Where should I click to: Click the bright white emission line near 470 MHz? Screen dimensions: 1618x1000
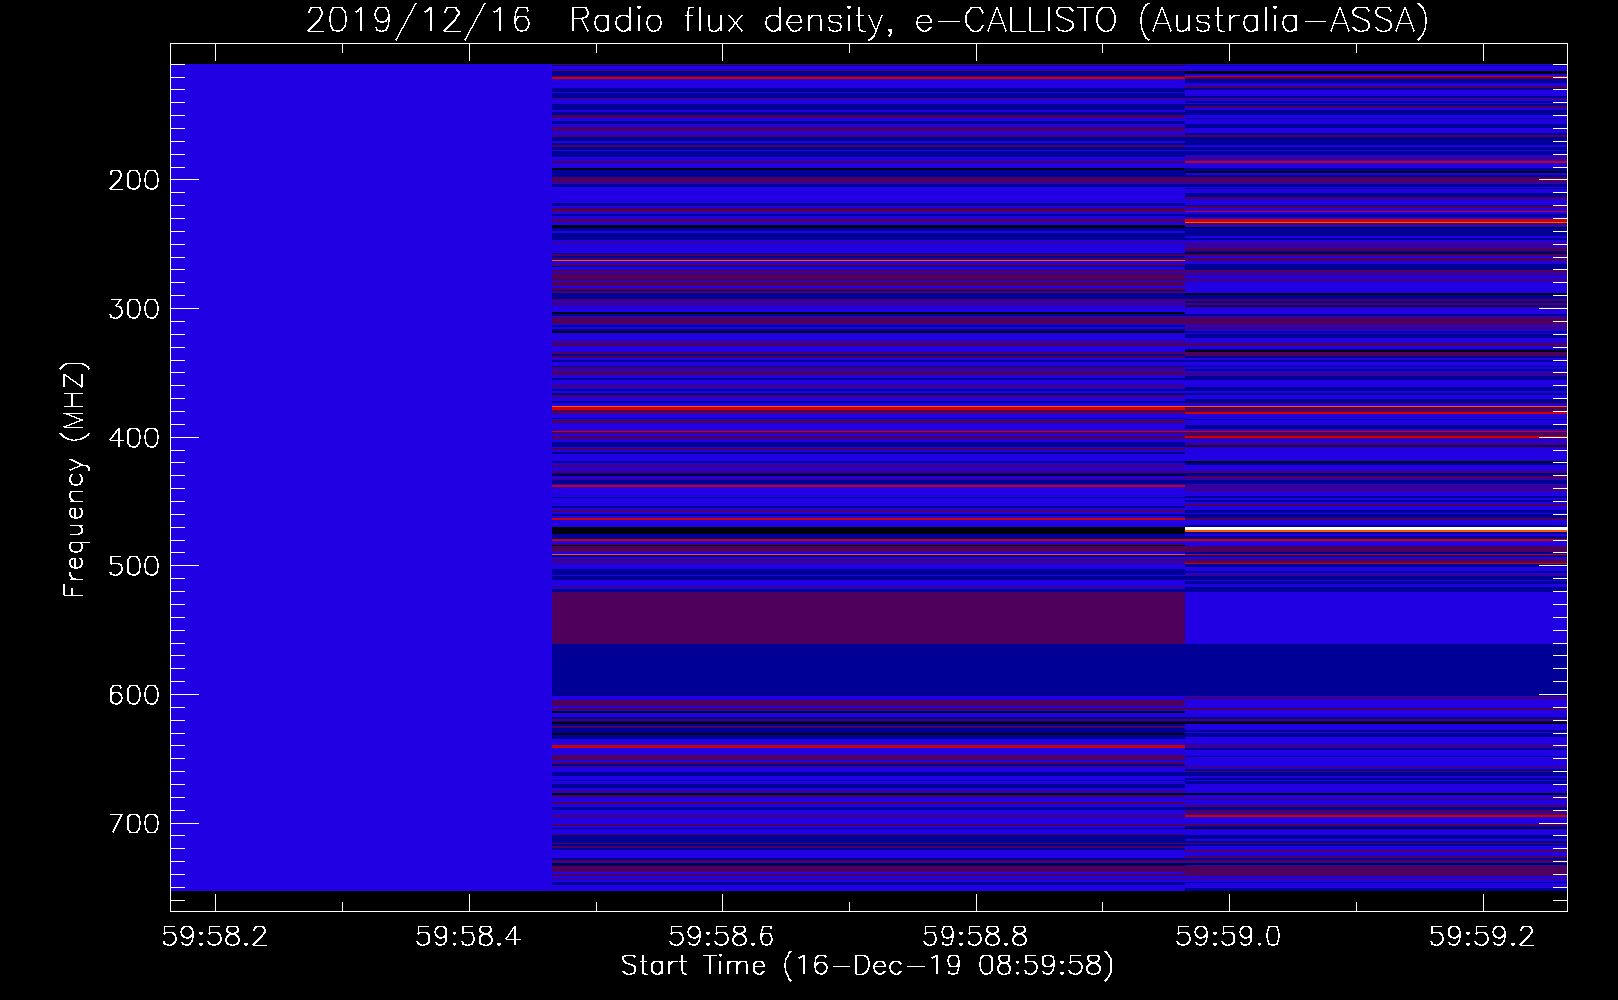point(1376,529)
